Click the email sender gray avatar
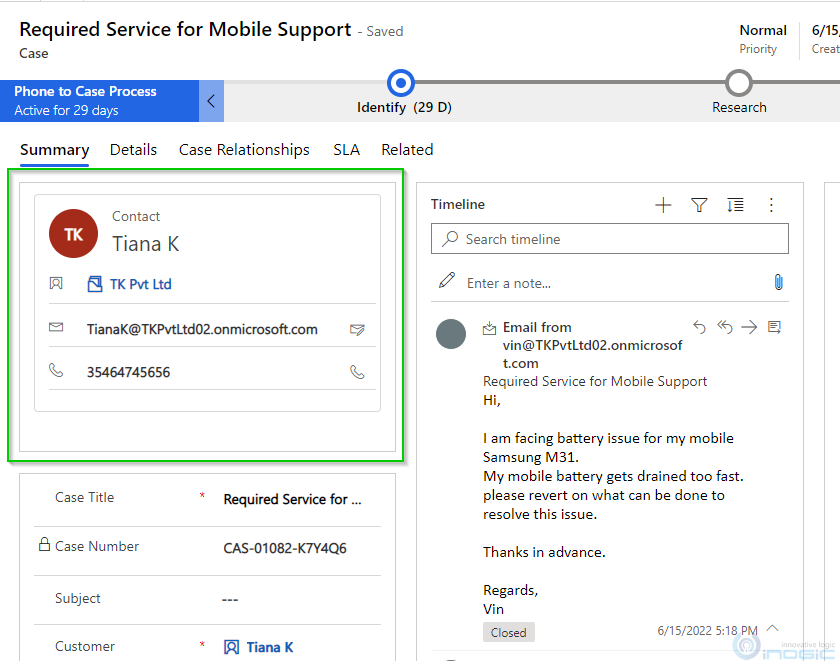The image size is (840, 661). tap(451, 334)
